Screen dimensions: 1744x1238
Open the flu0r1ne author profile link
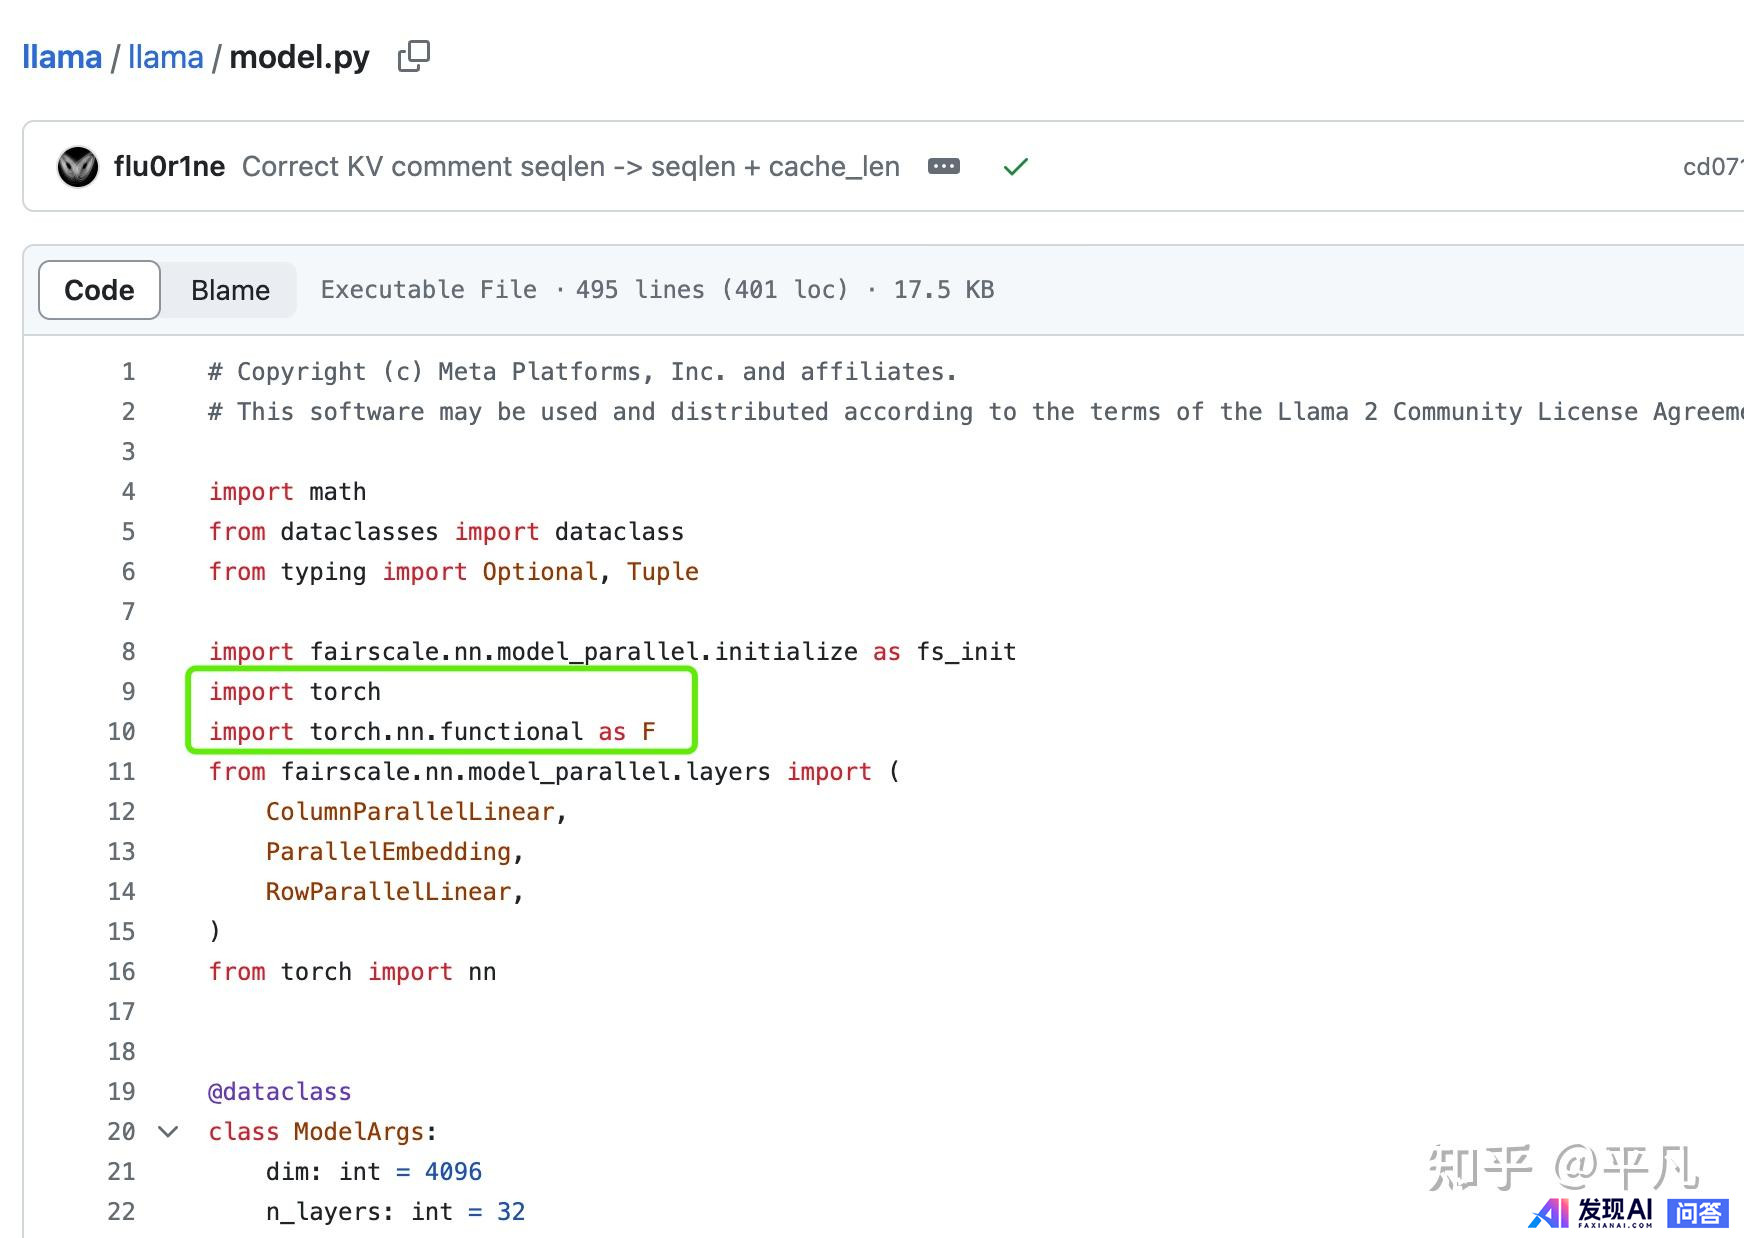169,166
